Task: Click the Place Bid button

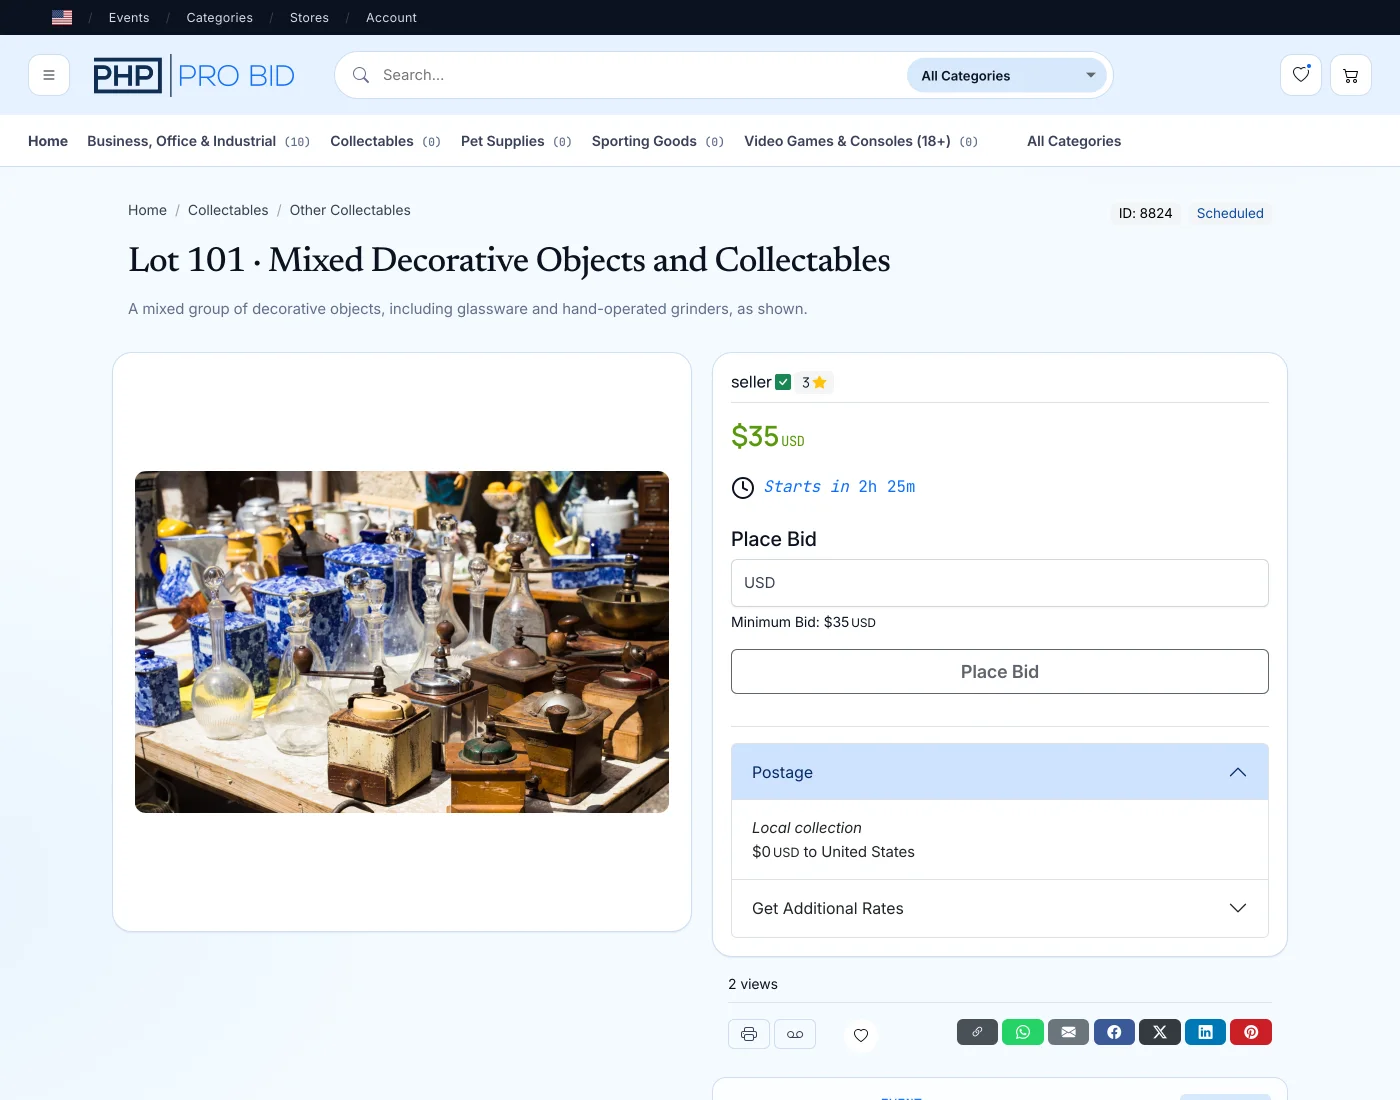Action: pyautogui.click(x=1000, y=672)
